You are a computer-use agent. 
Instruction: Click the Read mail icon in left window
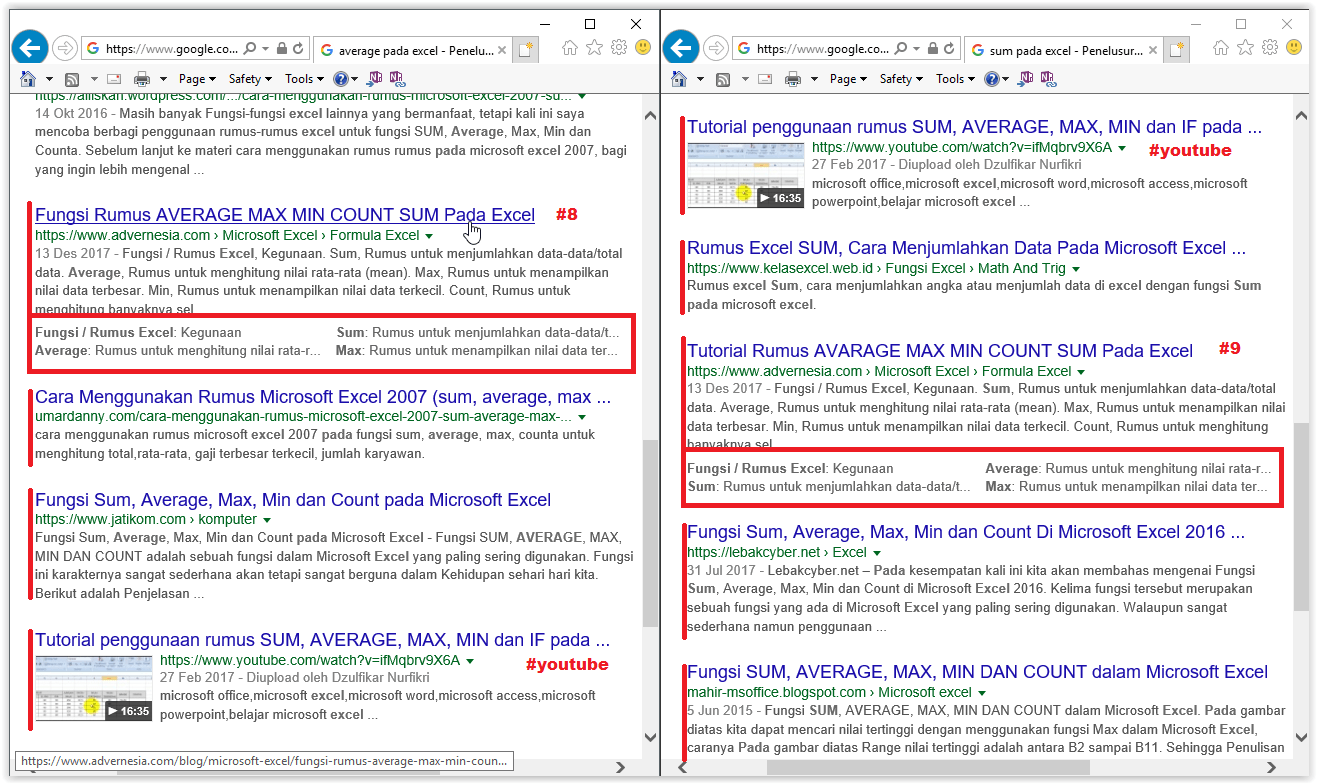(x=114, y=79)
